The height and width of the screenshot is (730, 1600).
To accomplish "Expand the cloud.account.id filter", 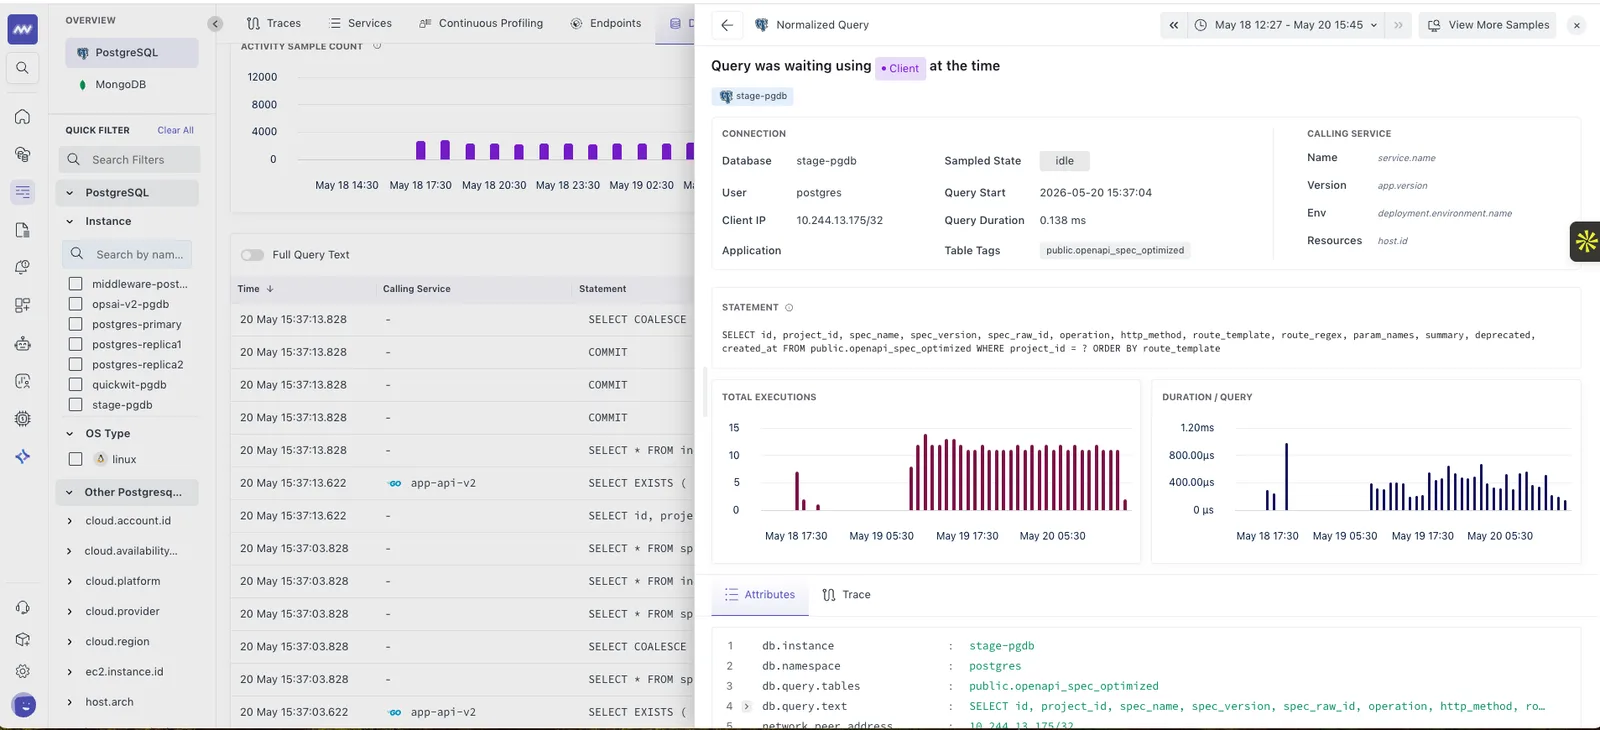I will (70, 521).
